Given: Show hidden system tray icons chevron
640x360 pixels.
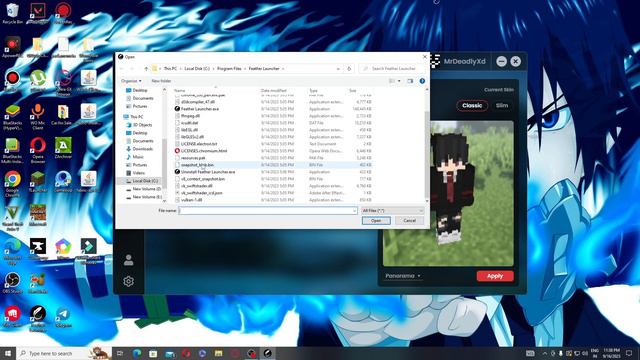Looking at the screenshot, I should pos(544,353).
